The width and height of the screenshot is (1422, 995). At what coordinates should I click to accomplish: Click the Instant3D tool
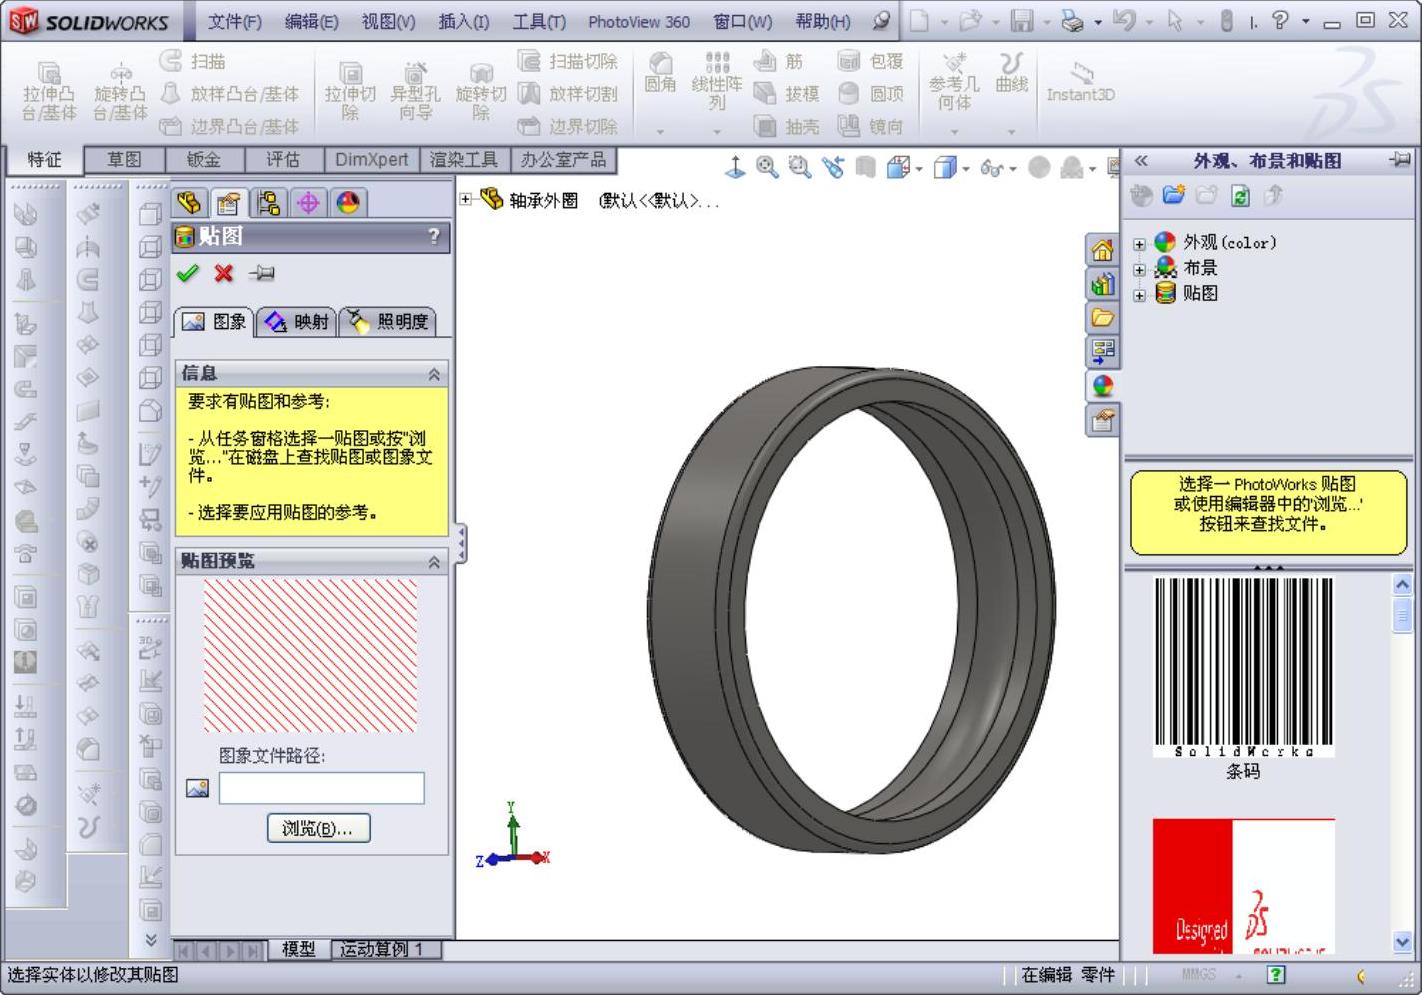(x=1081, y=82)
